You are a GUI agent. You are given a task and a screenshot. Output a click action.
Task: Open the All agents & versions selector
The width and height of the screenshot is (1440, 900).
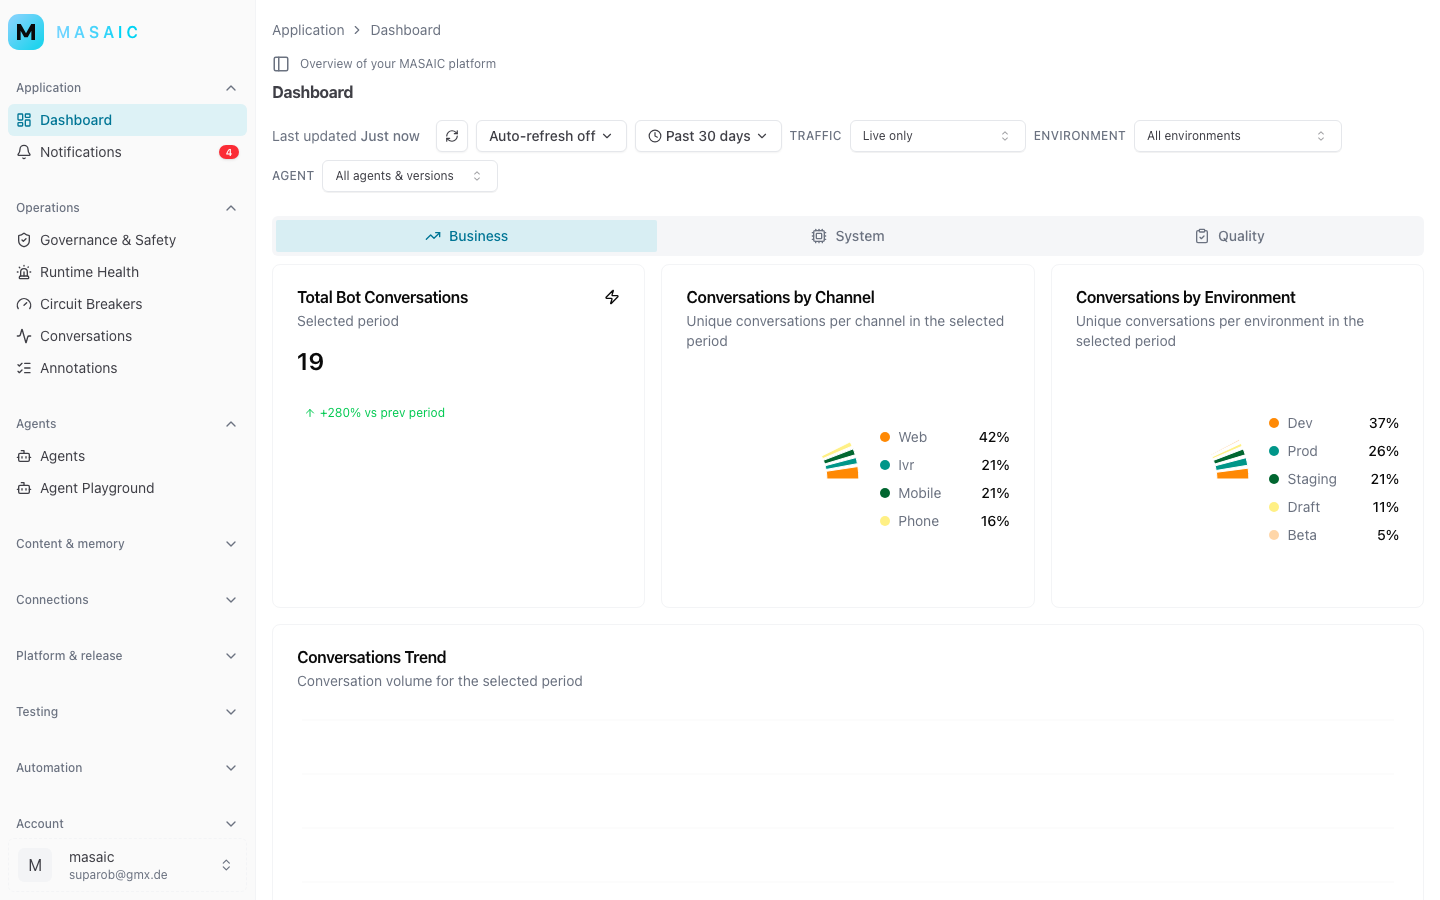click(409, 176)
